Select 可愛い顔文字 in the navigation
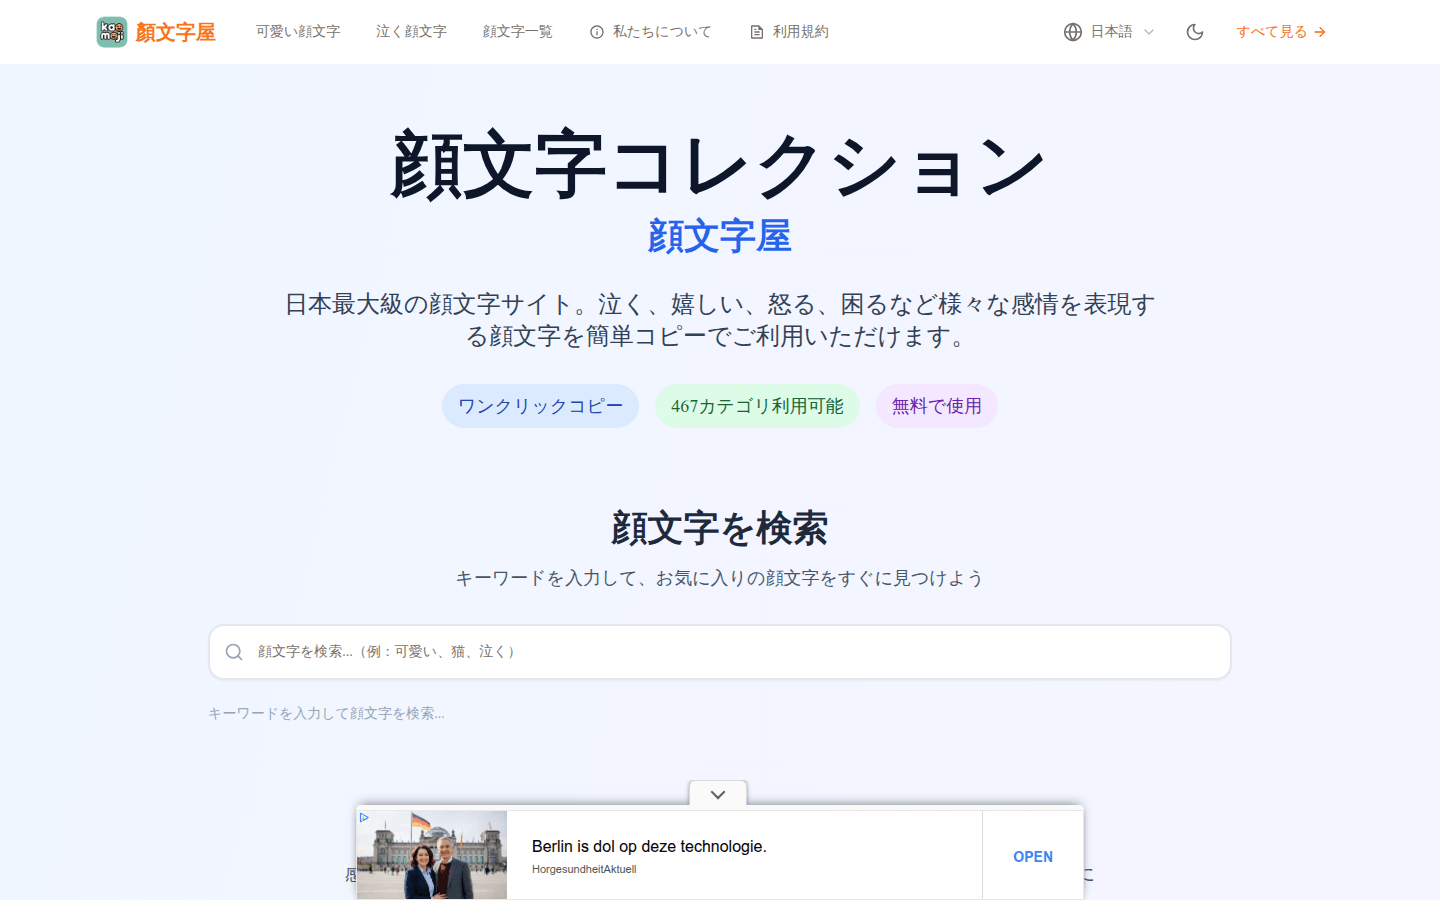 (298, 31)
